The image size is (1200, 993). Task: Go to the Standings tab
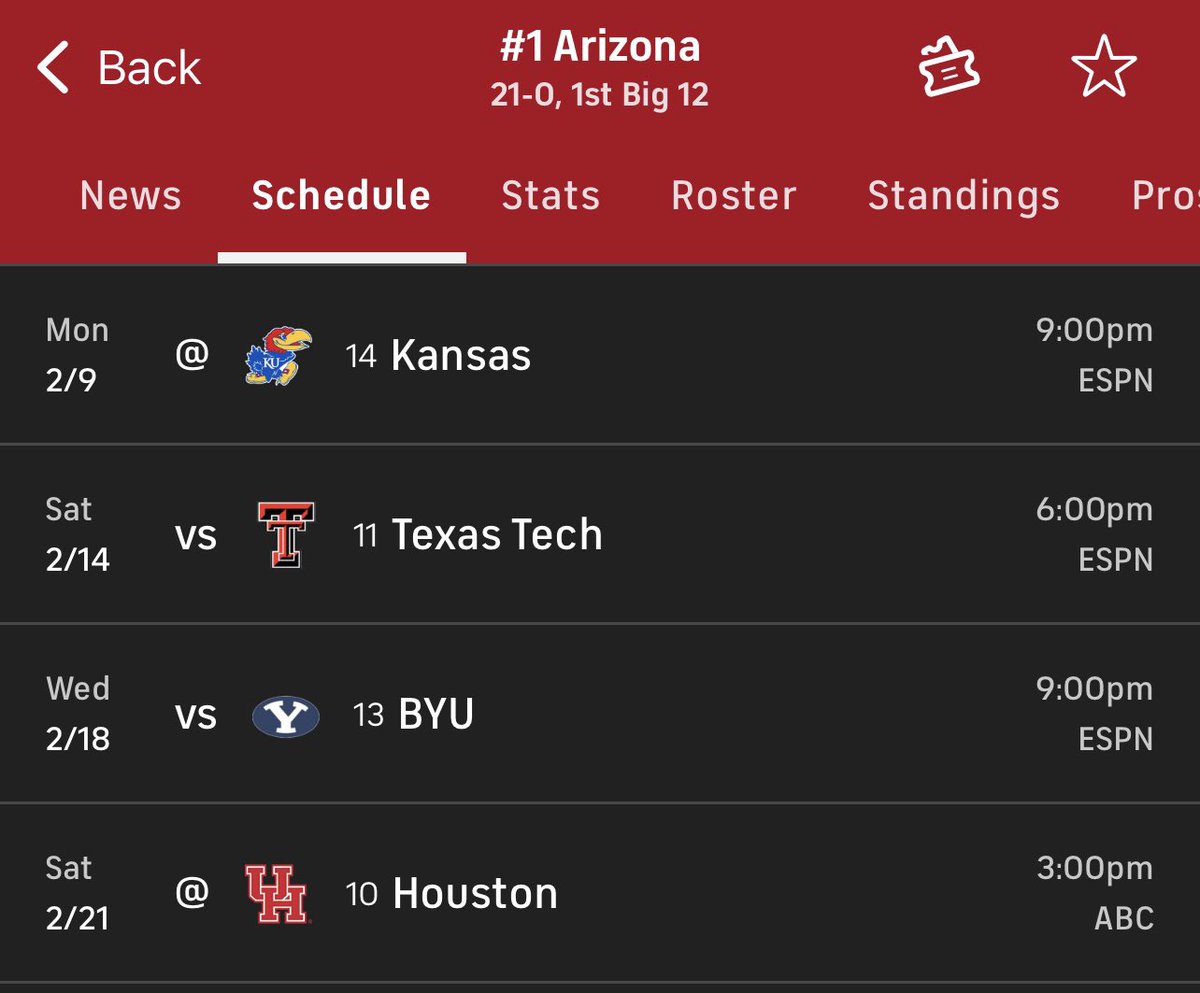[964, 196]
